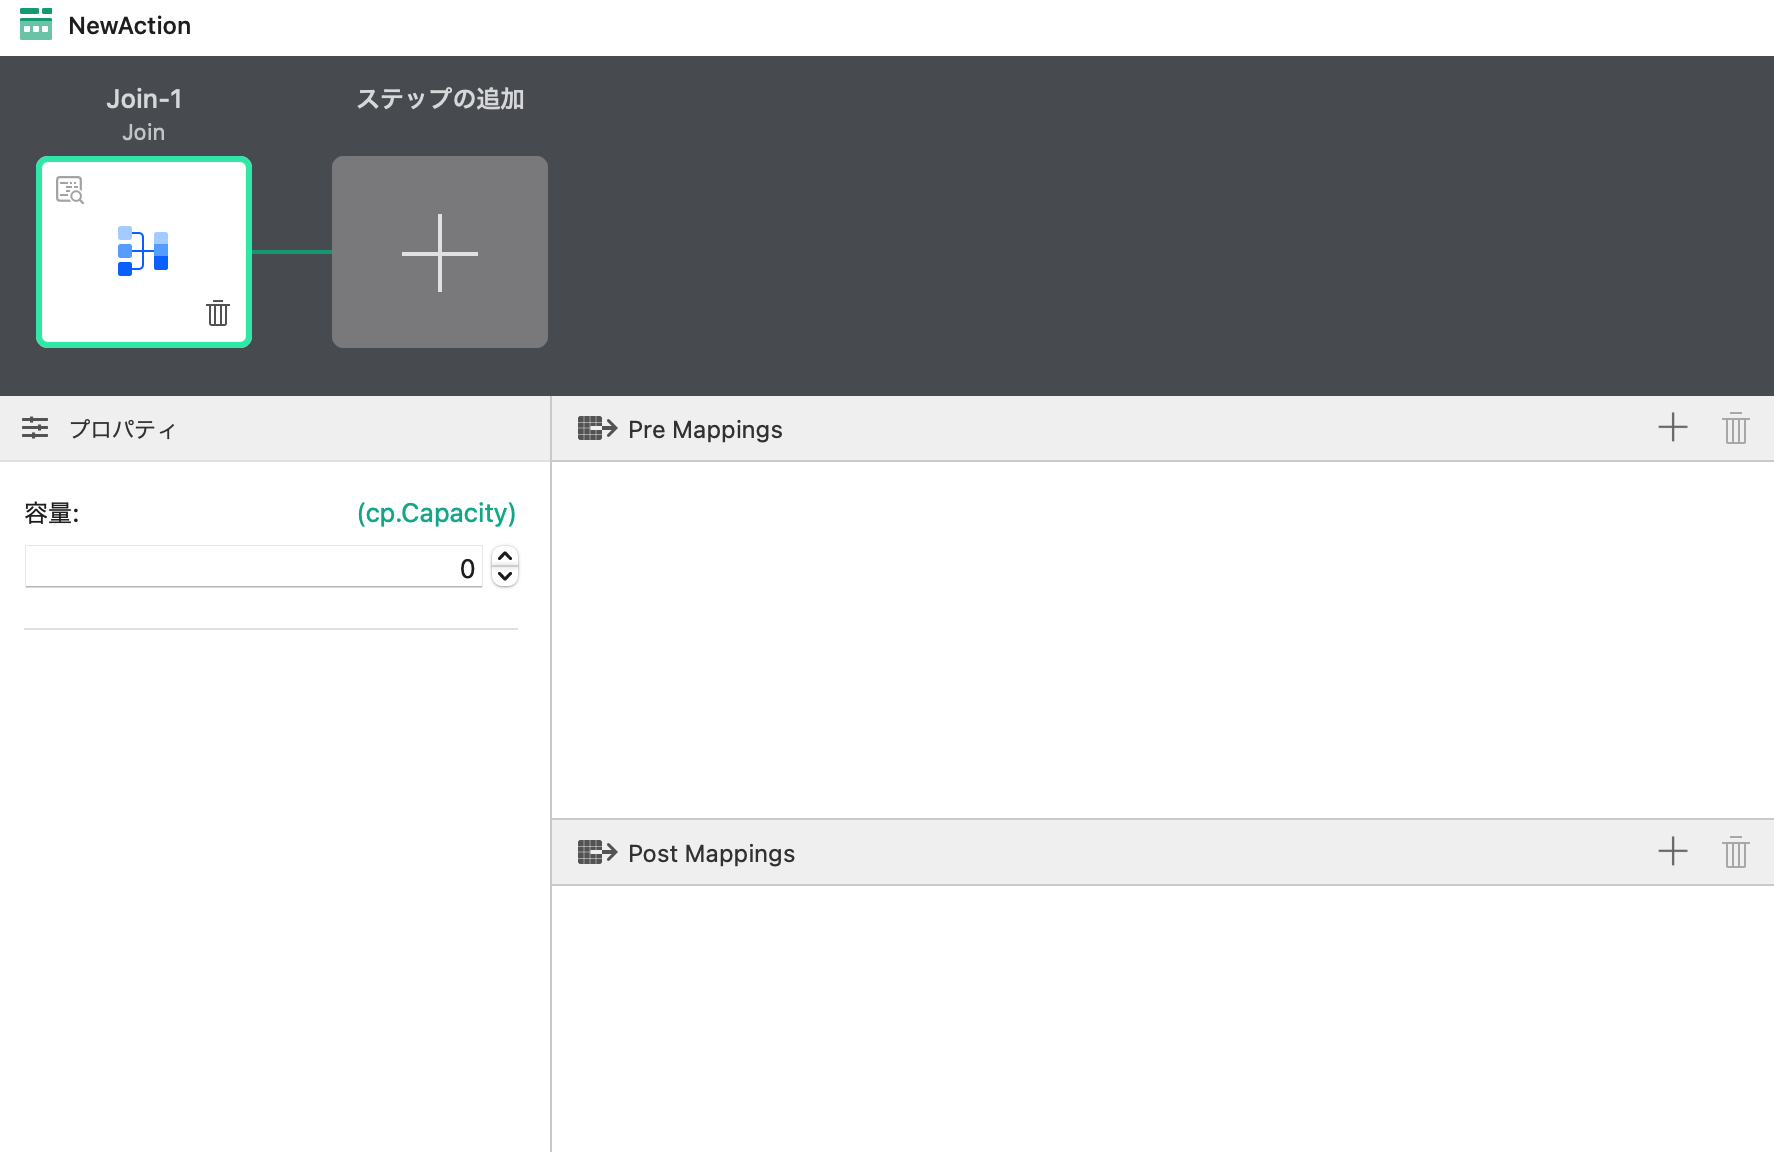Click the プロパティ panel header
The width and height of the screenshot is (1774, 1152).
click(x=275, y=428)
